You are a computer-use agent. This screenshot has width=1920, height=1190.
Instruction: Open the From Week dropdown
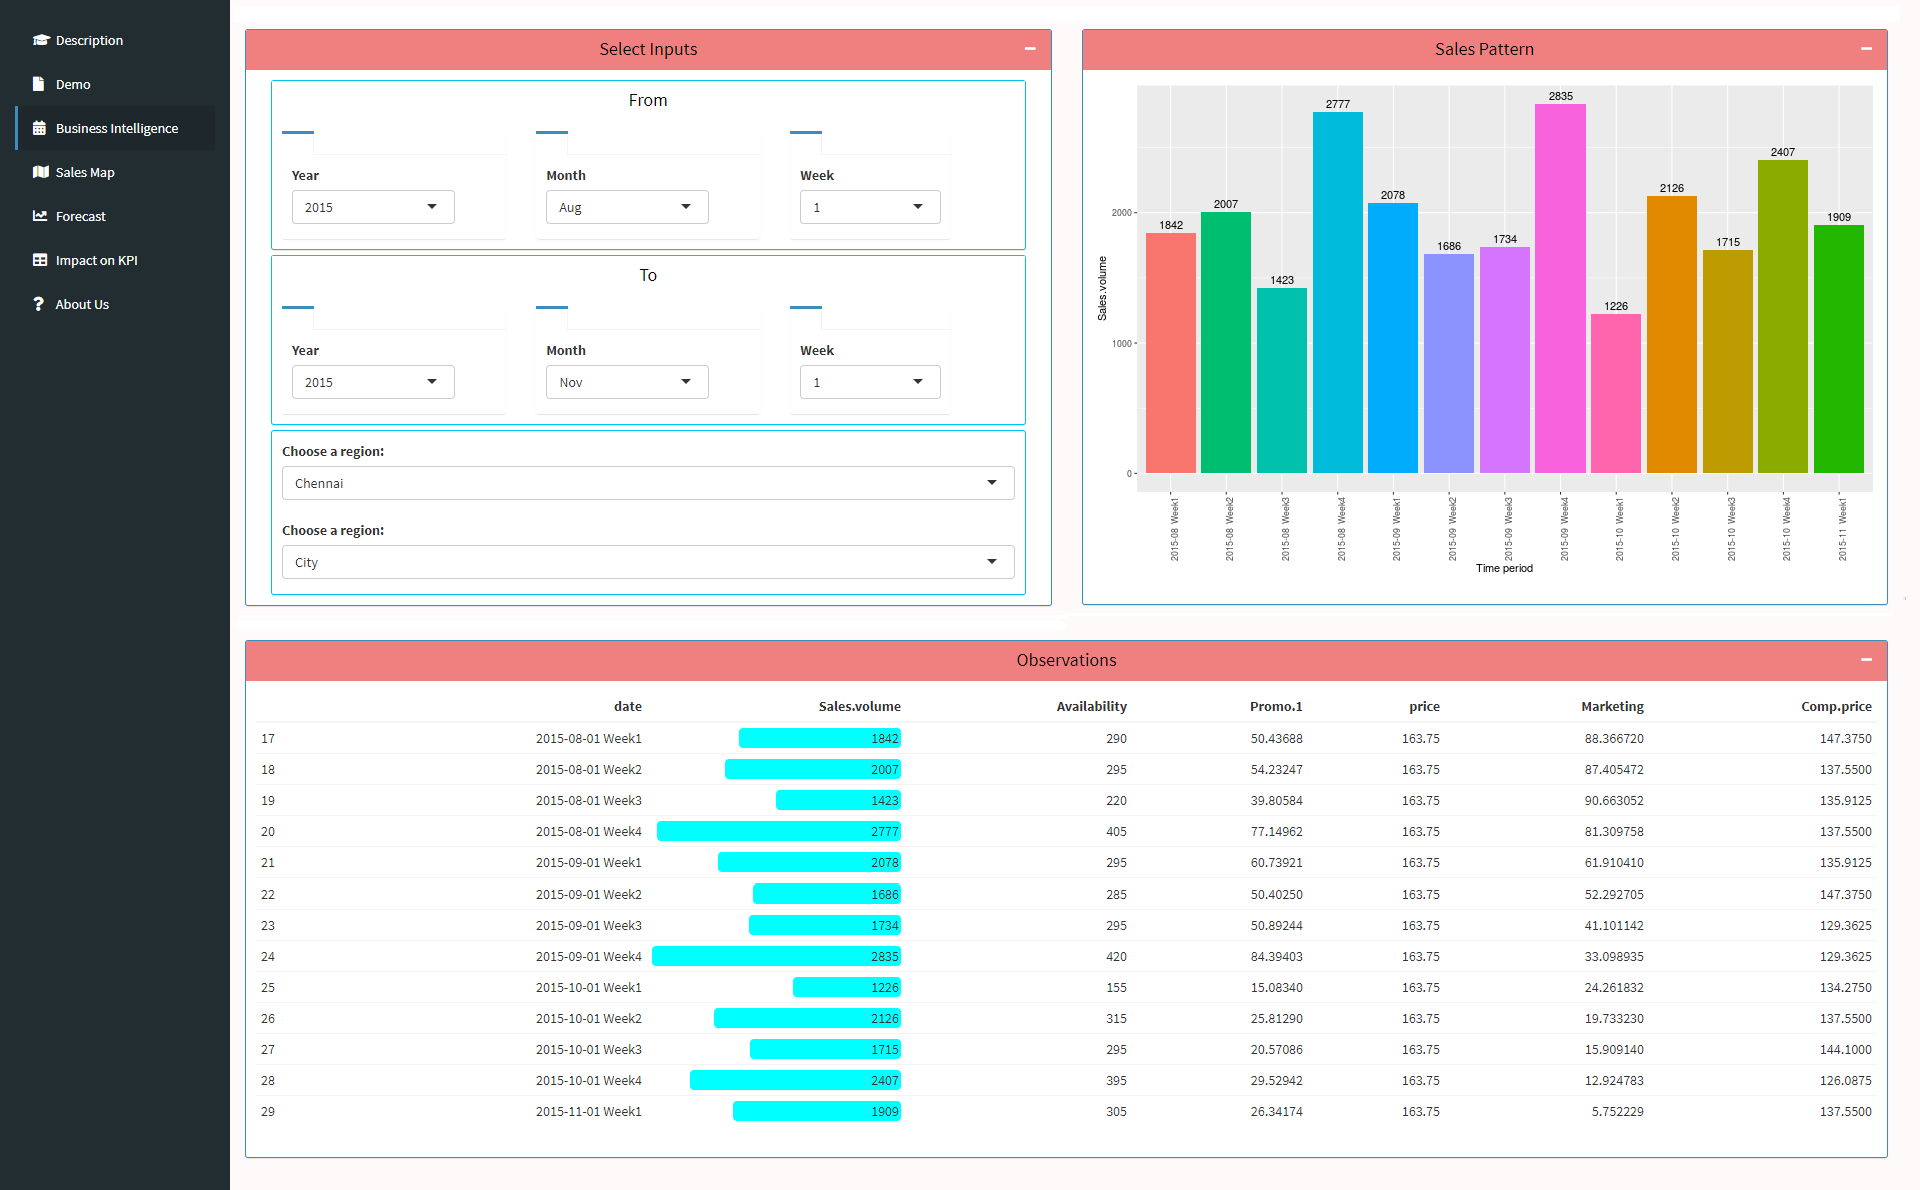(x=870, y=207)
